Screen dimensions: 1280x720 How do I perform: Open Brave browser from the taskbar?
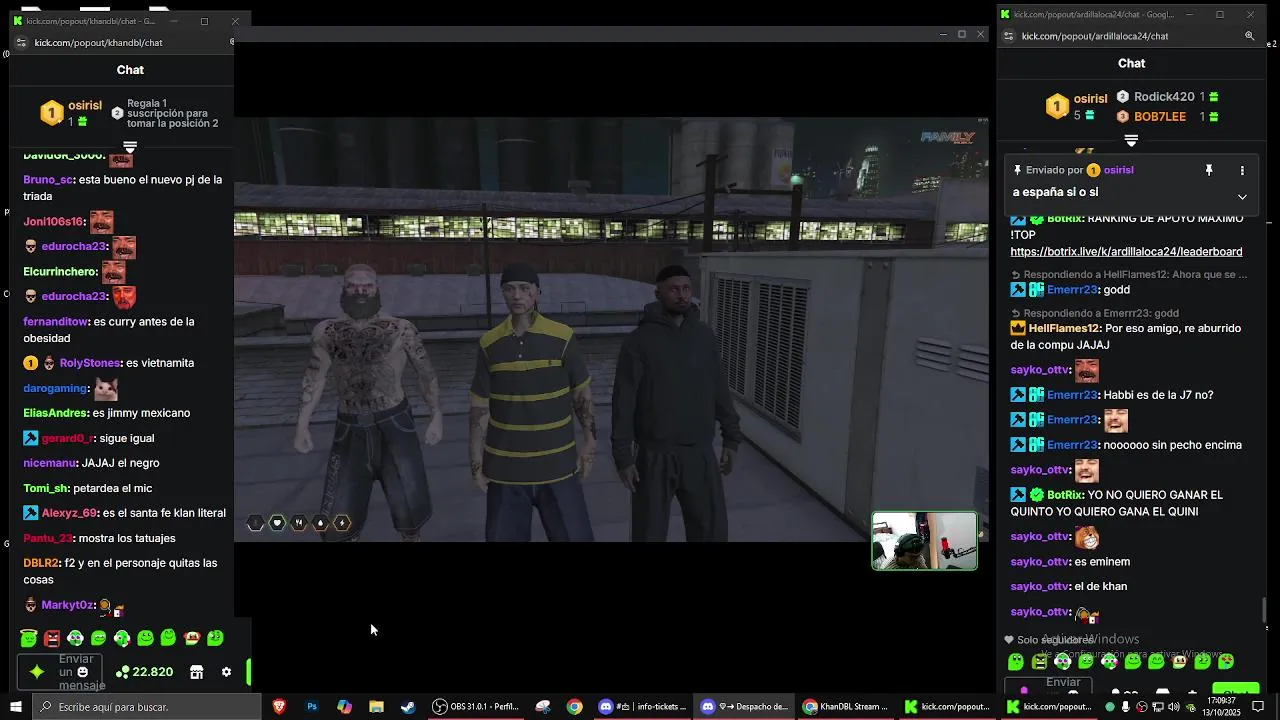click(279, 707)
